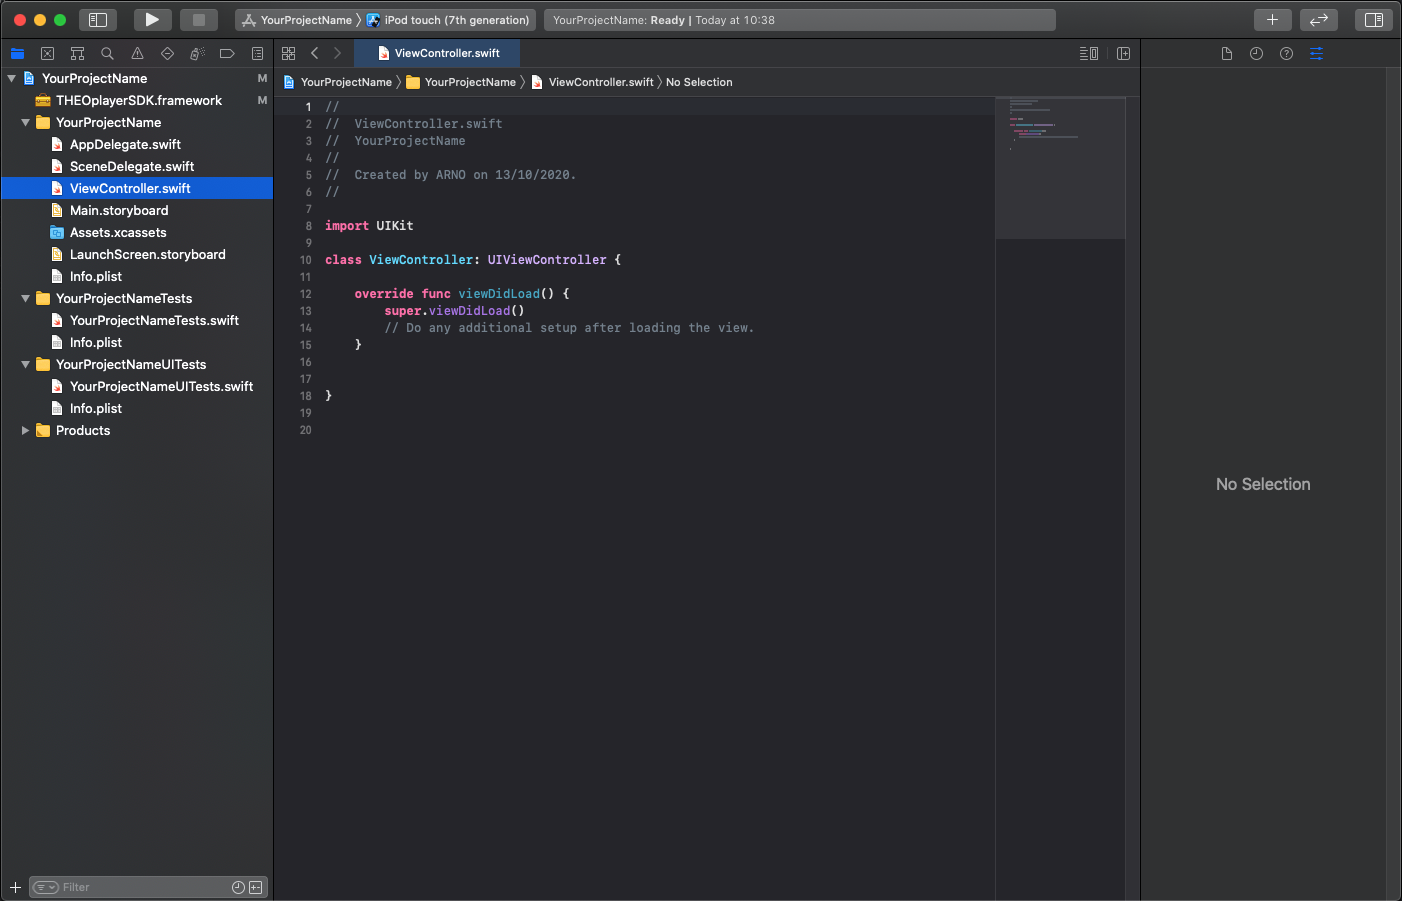Open the Find navigator magnifier icon
The image size is (1402, 901).
pos(107,54)
